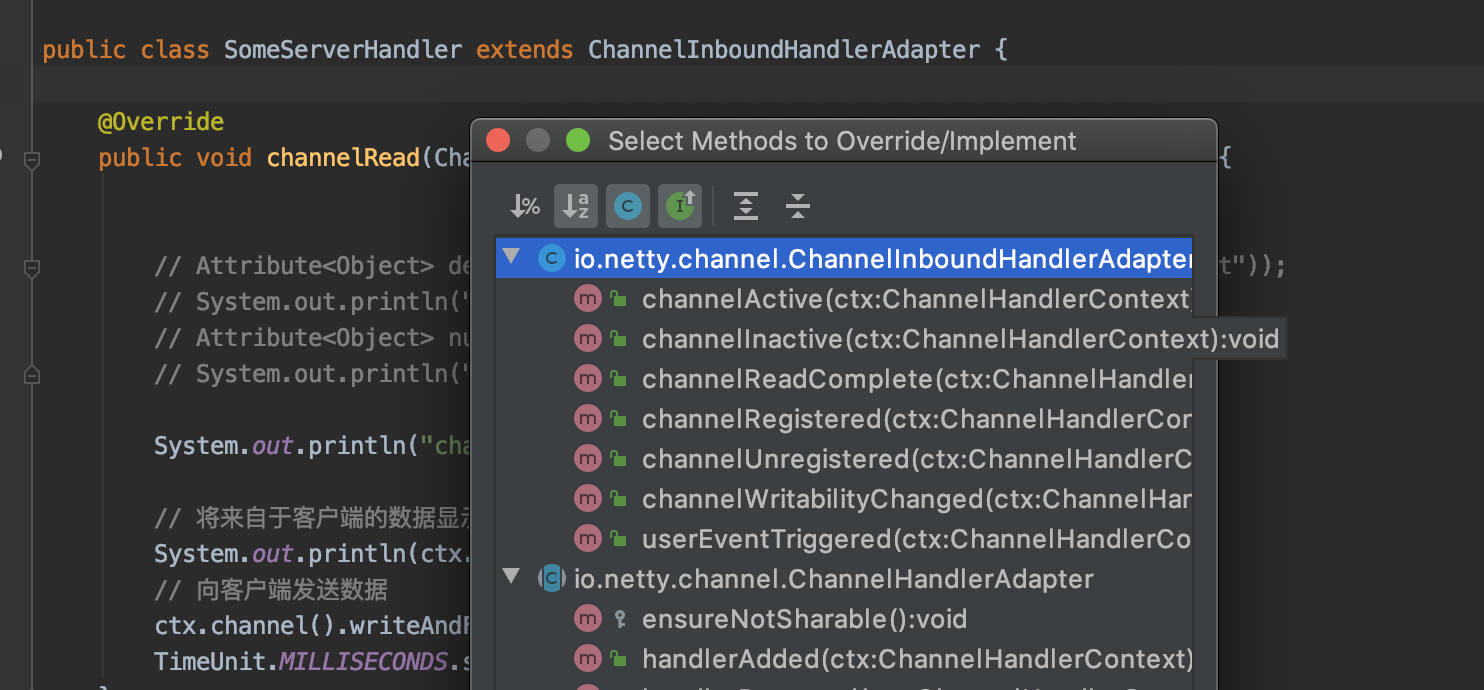Fold the channelRead method via gutter marker

click(x=32, y=159)
